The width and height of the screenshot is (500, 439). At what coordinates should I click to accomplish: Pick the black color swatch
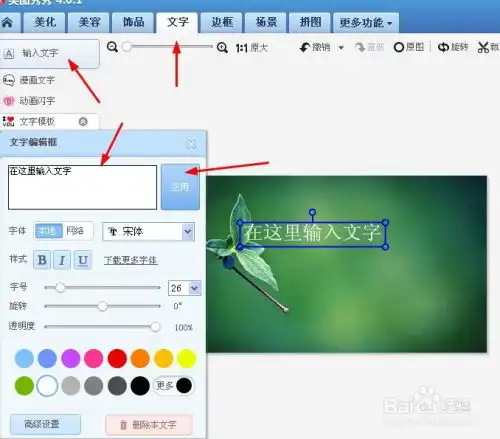coord(140,386)
